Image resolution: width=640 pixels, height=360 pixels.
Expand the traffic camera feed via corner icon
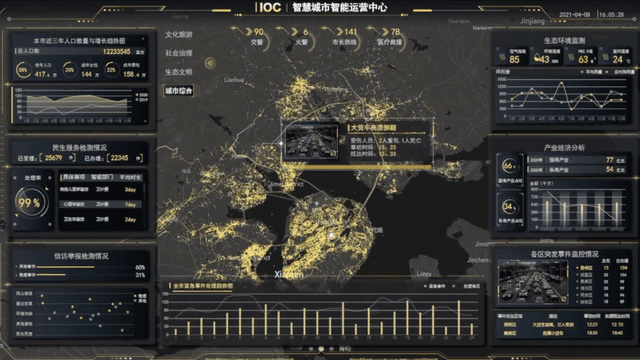pyautogui.click(x=563, y=299)
